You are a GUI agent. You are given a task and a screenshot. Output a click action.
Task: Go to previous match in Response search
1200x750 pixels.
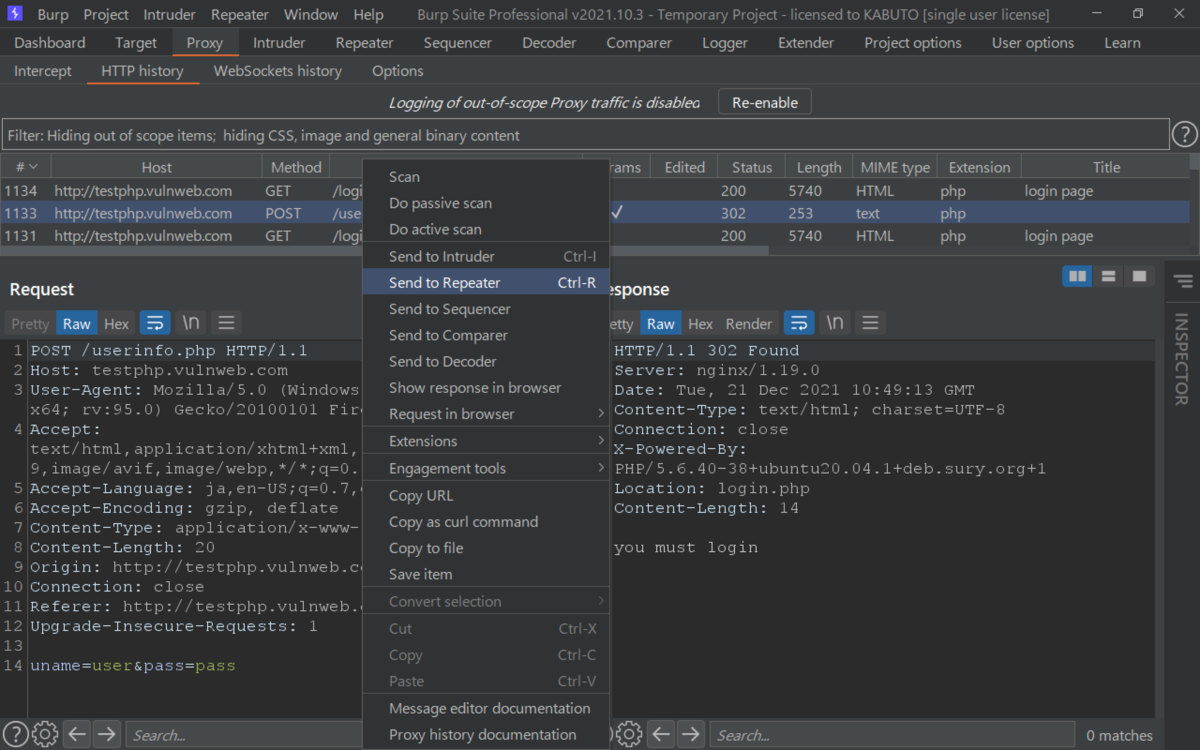pyautogui.click(x=662, y=734)
